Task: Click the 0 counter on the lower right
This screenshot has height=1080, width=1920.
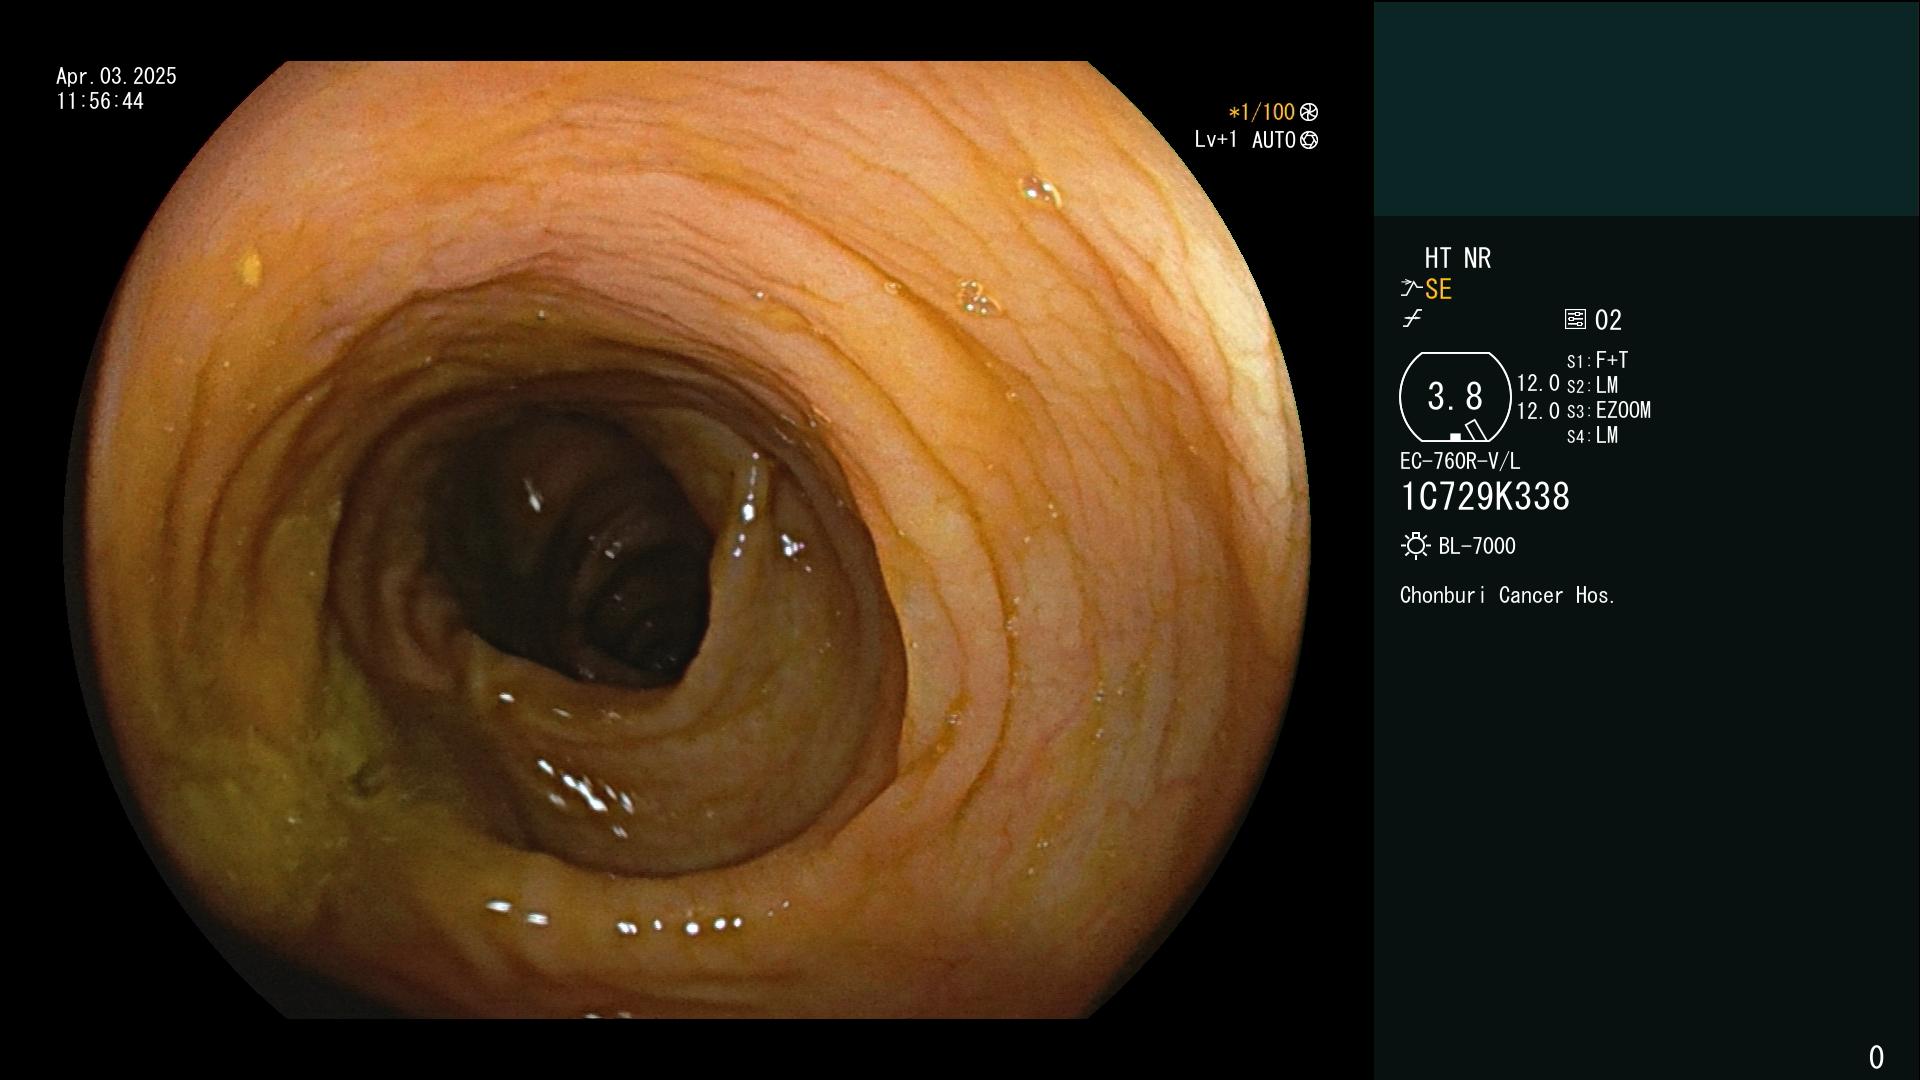Action: (1876, 1057)
